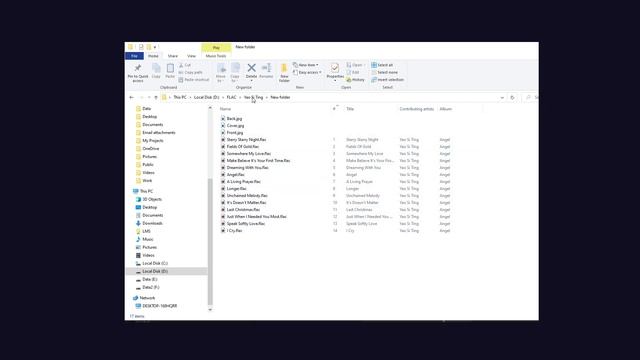Click the search box field
The image size is (640, 360).
click(x=531, y=98)
